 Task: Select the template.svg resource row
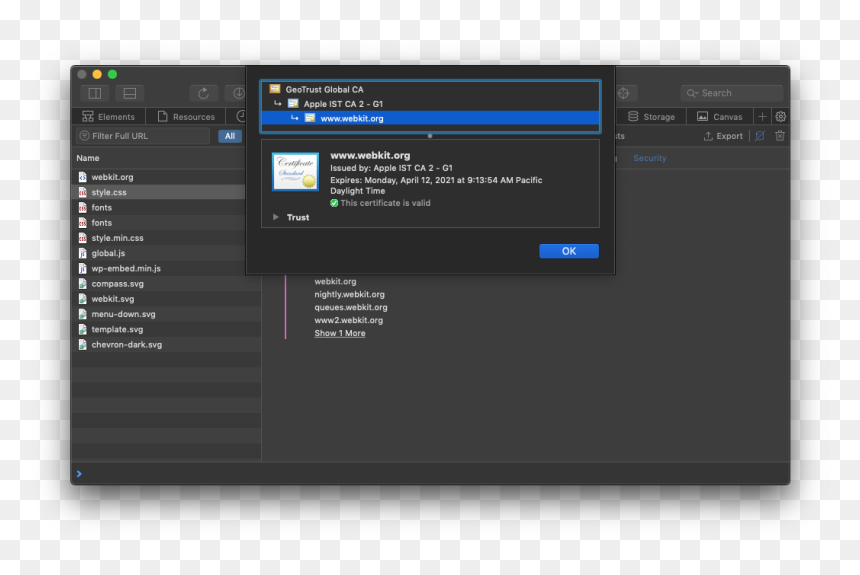(166, 329)
